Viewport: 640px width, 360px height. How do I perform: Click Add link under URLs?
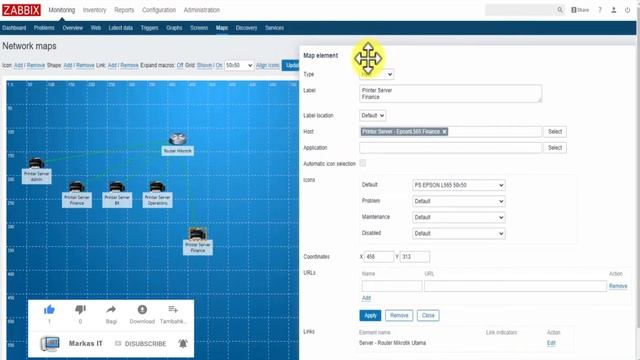366,298
